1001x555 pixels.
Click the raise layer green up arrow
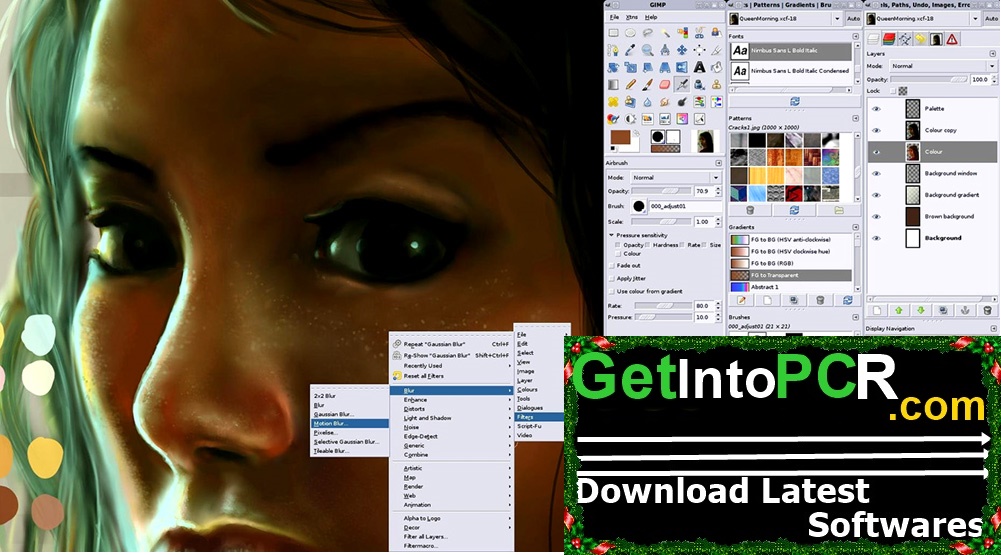[x=899, y=310]
